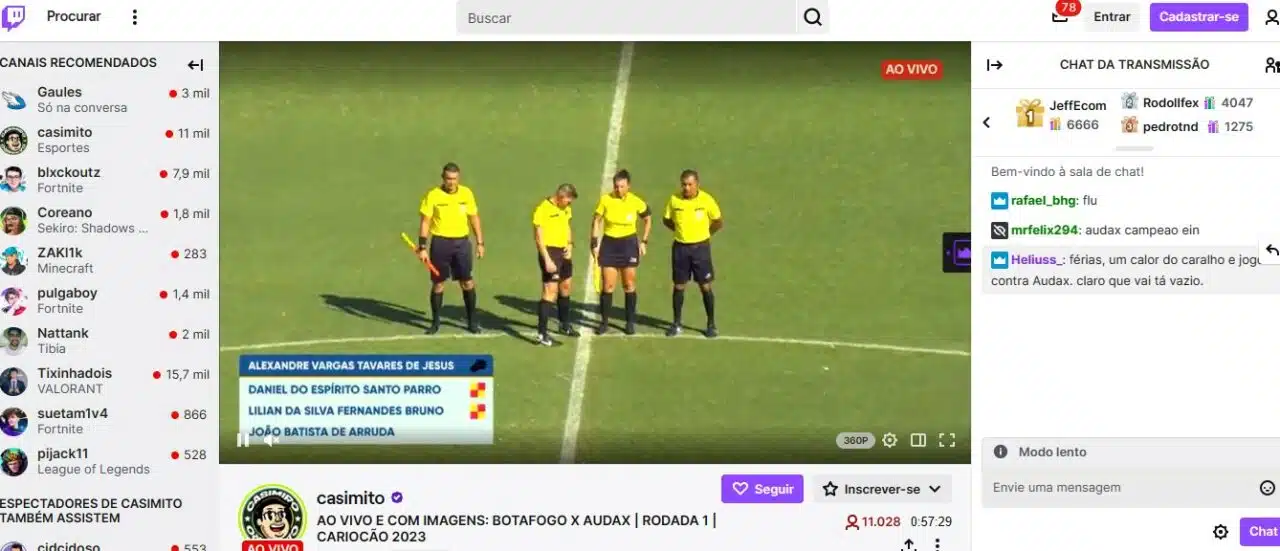Follow casimito with the Seguir button
Image resolution: width=1280 pixels, height=551 pixels.
point(763,489)
